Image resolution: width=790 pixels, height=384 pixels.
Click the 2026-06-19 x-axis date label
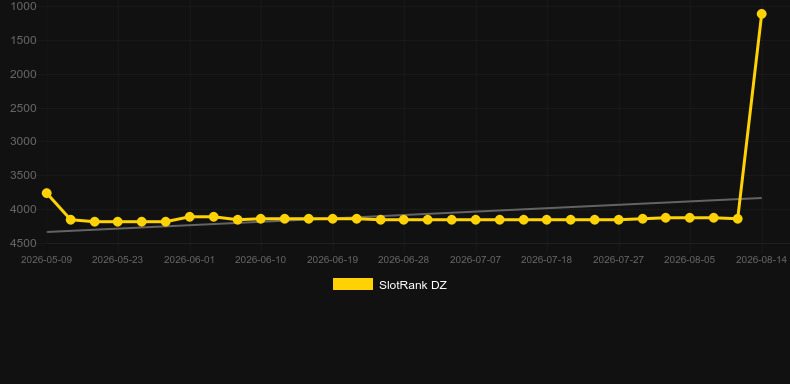pos(333,260)
